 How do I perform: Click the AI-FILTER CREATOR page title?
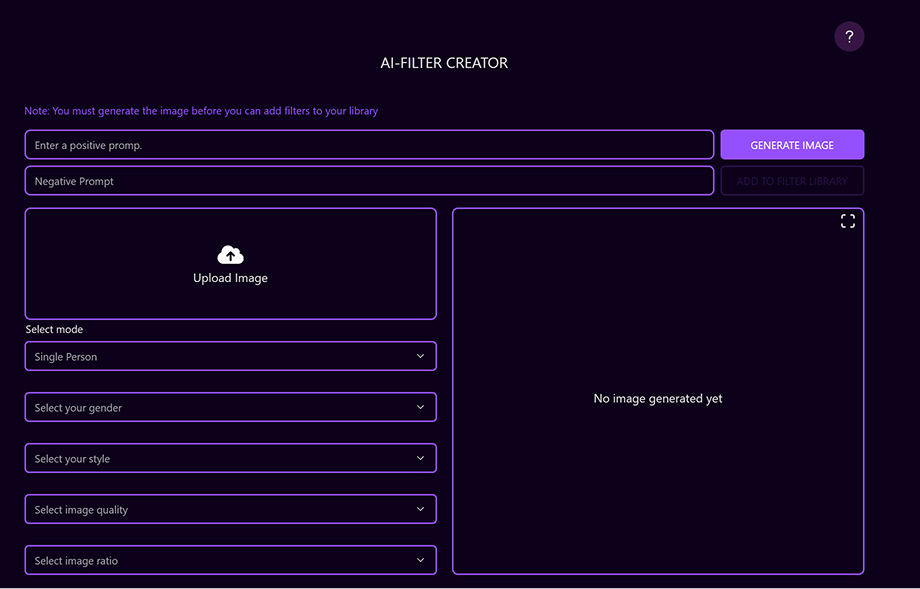444,63
